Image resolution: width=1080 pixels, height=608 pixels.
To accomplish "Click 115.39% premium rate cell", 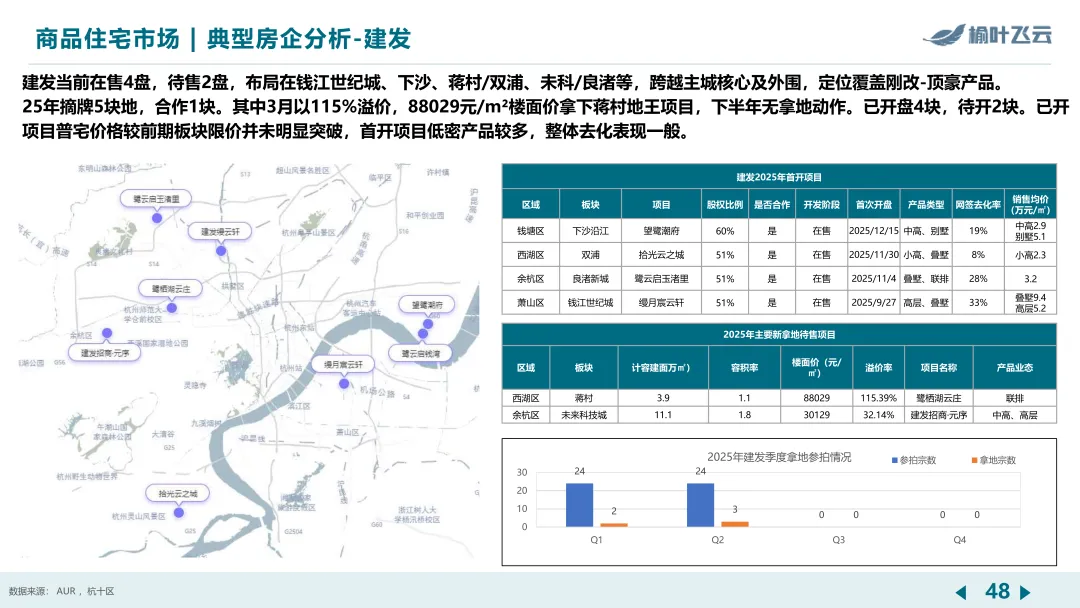I will point(878,398).
